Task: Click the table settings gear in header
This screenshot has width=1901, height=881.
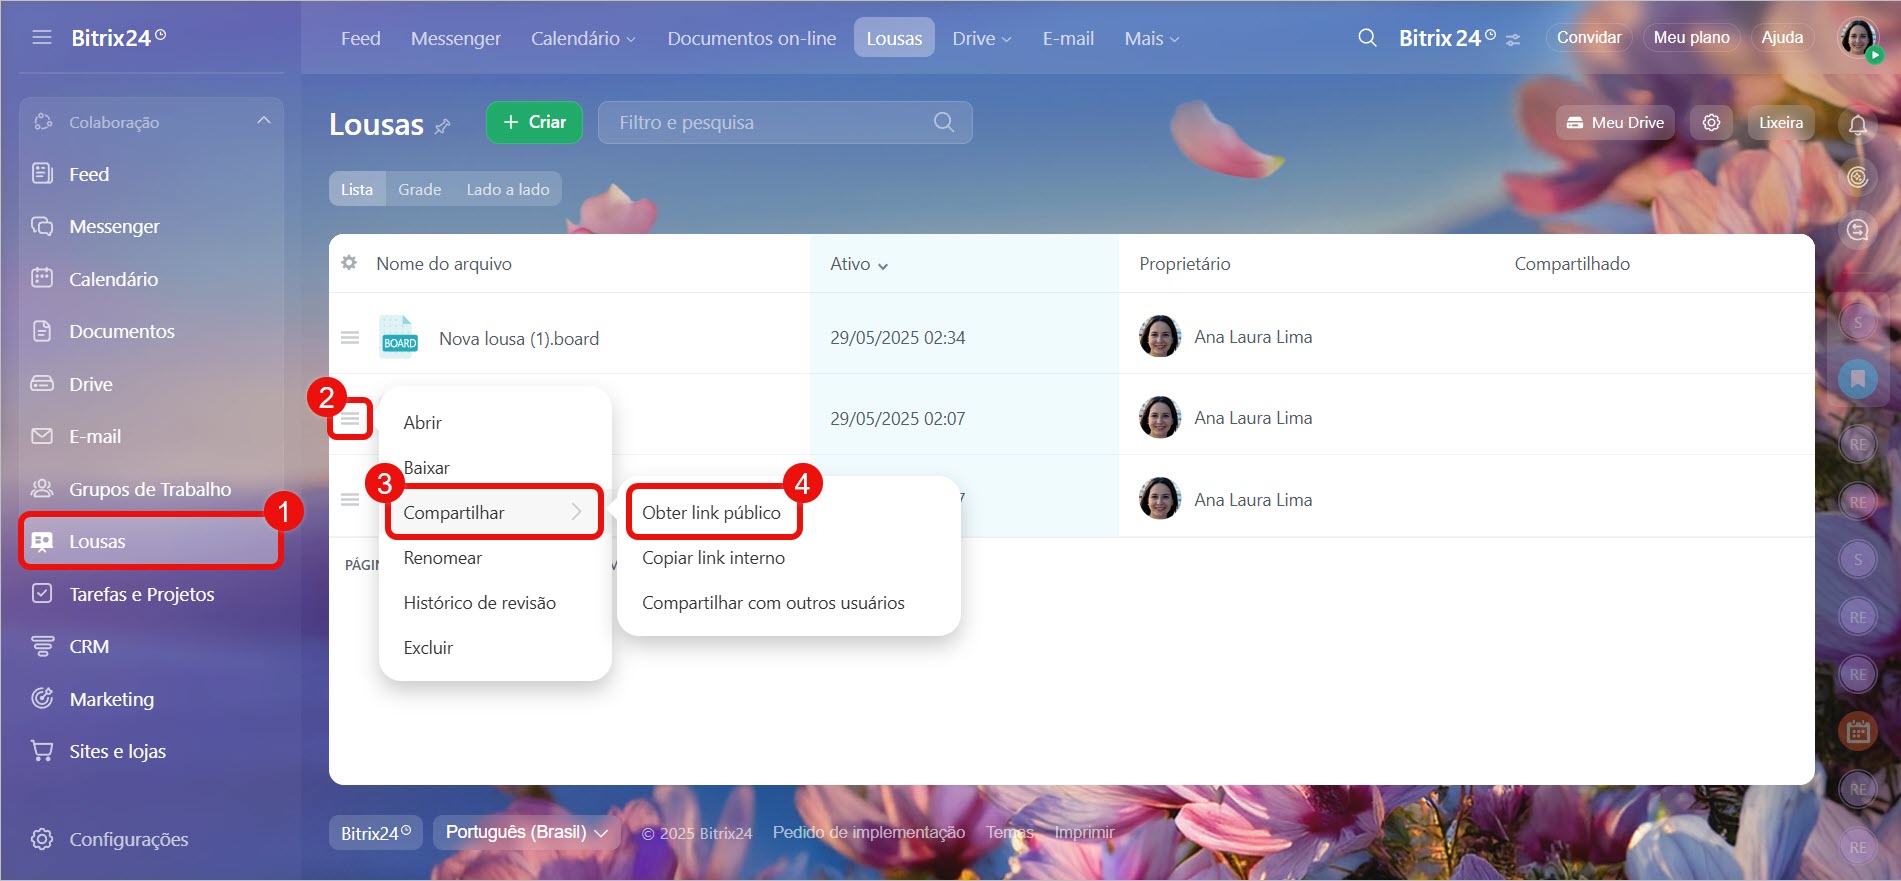Action: coord(349,263)
